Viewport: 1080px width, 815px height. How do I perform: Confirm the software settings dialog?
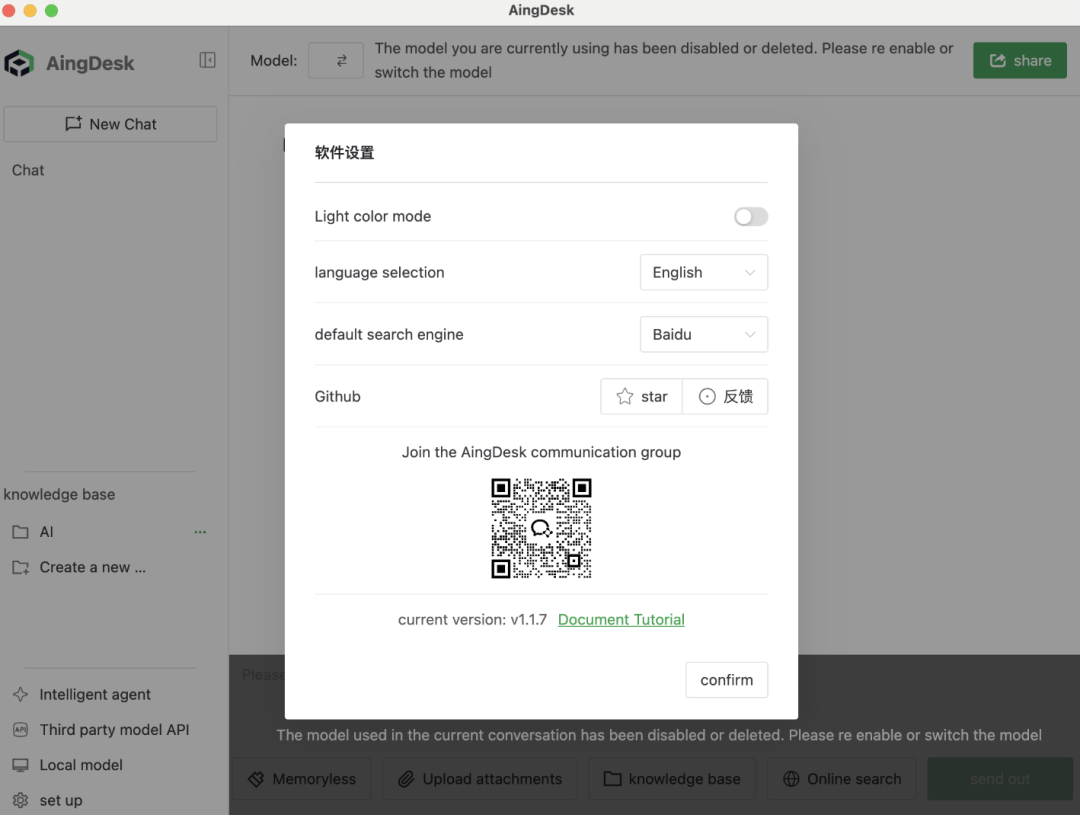[727, 680]
